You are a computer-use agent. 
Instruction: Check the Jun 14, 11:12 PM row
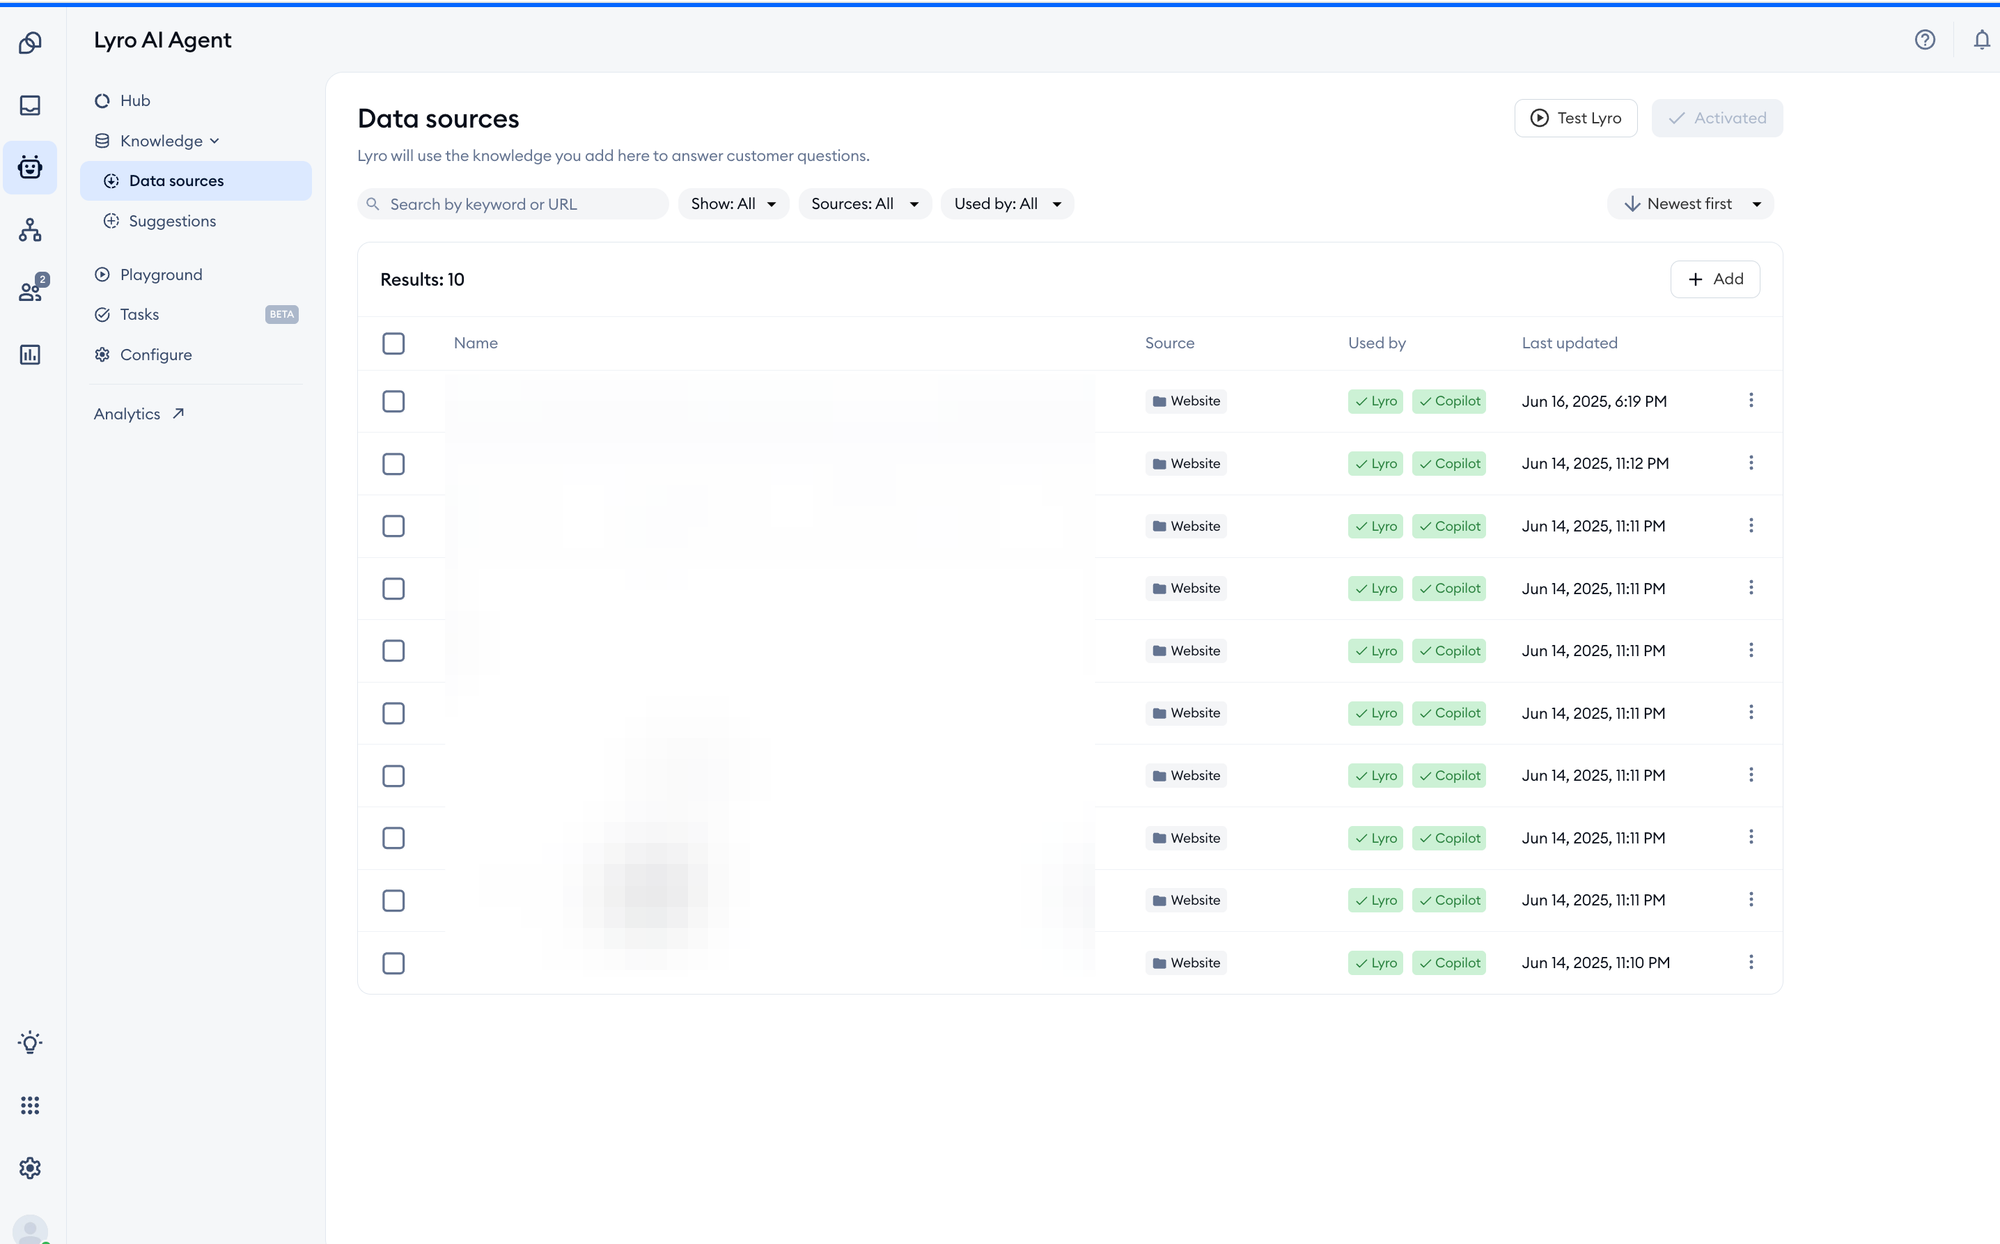click(394, 464)
